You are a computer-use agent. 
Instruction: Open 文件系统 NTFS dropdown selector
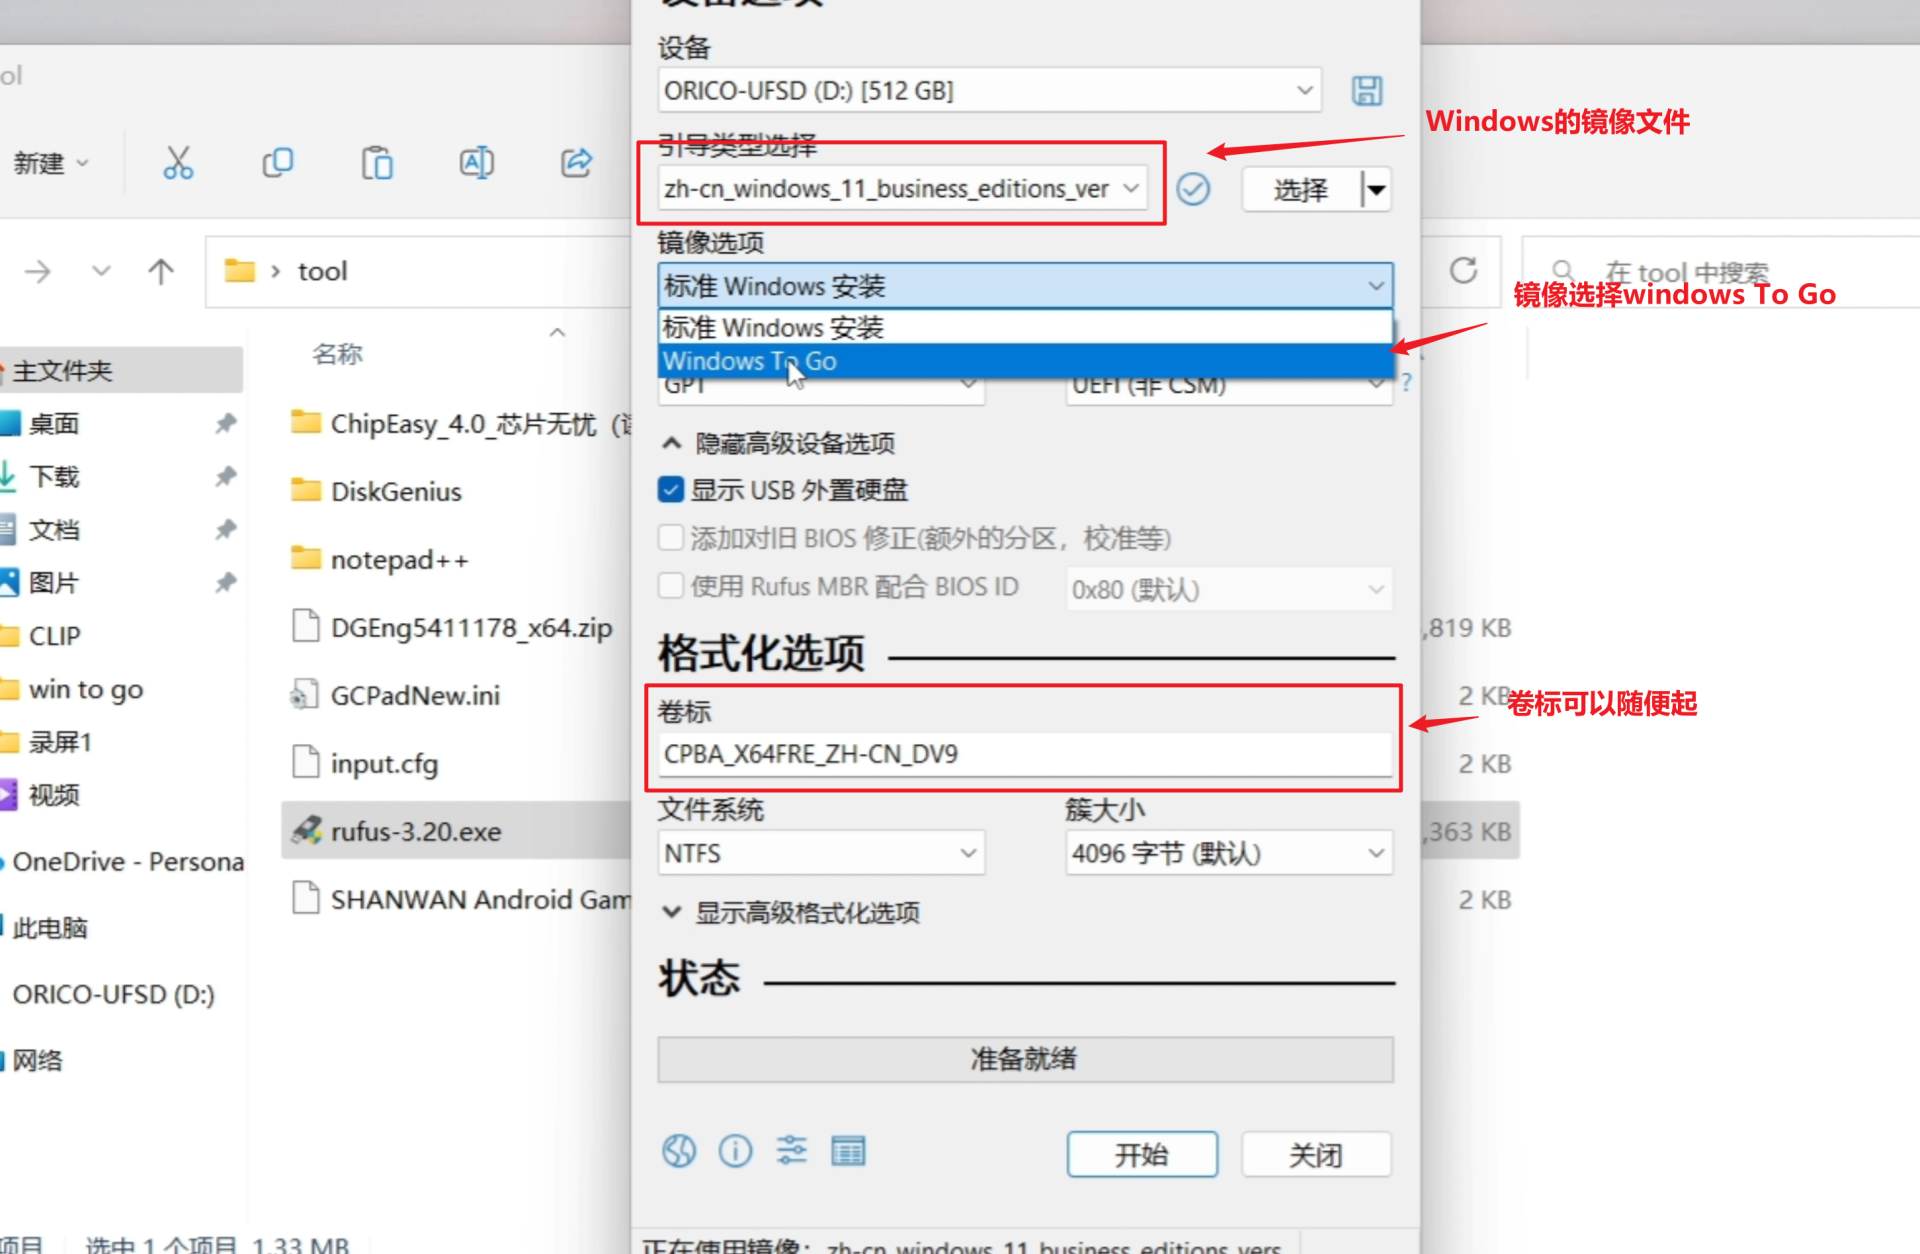tap(819, 852)
